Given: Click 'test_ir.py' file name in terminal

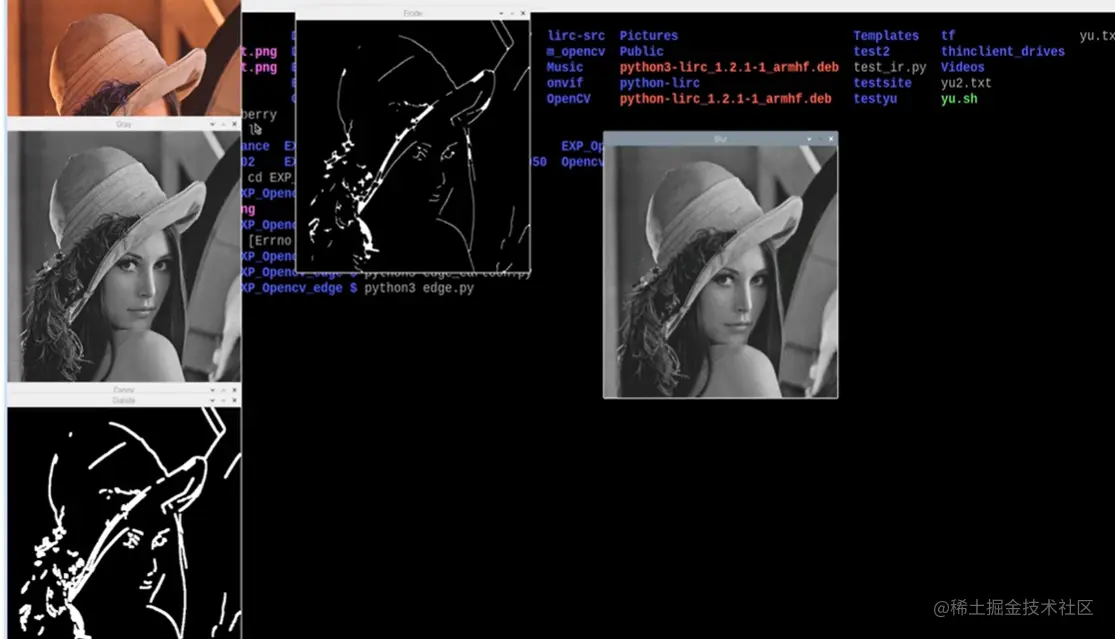Looking at the screenshot, I should [x=890, y=67].
